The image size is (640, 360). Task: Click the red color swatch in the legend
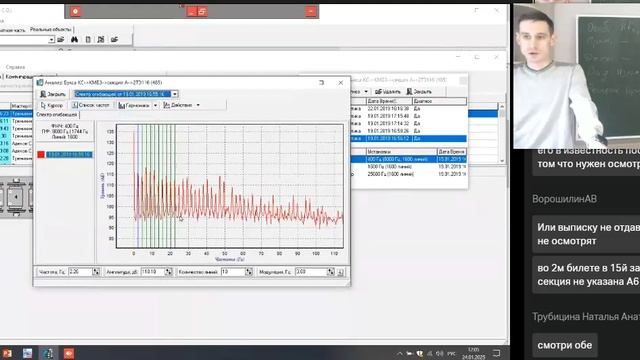click(x=41, y=154)
